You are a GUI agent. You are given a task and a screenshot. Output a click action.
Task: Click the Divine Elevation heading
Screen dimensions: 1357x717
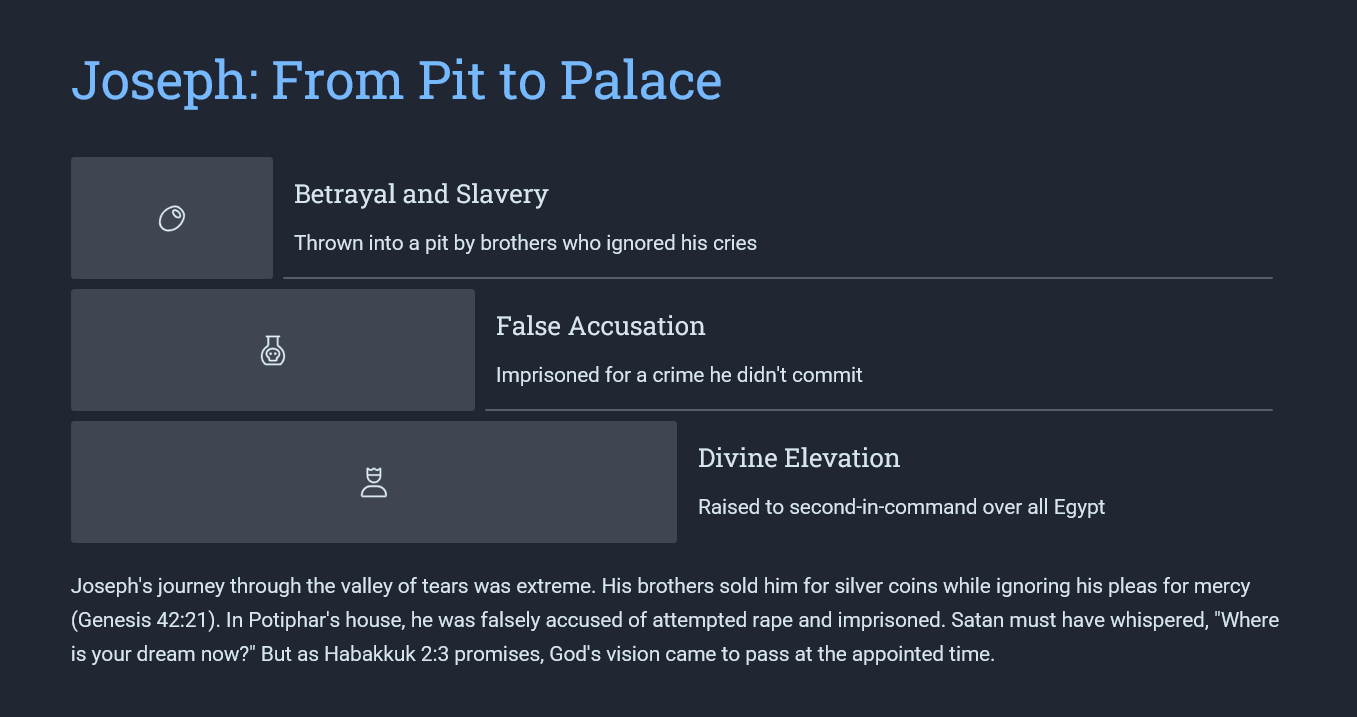pyautogui.click(x=799, y=458)
